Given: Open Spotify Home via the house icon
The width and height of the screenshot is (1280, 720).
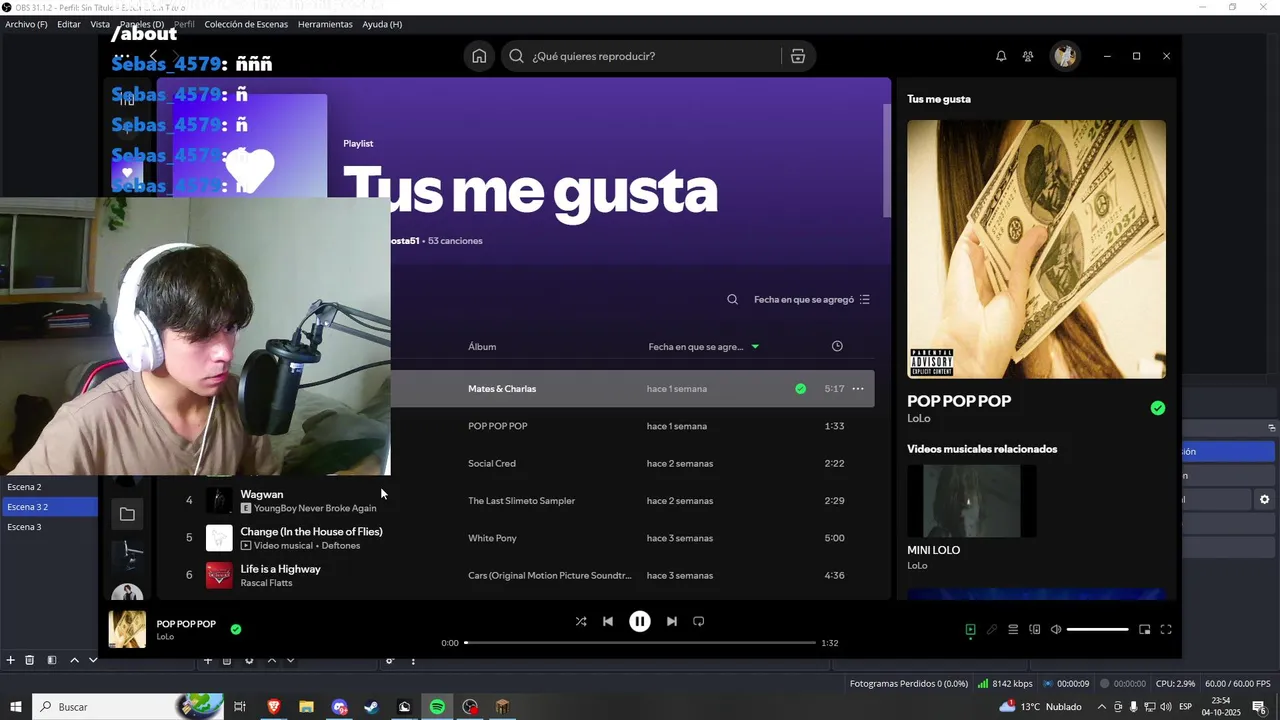Looking at the screenshot, I should 479,56.
